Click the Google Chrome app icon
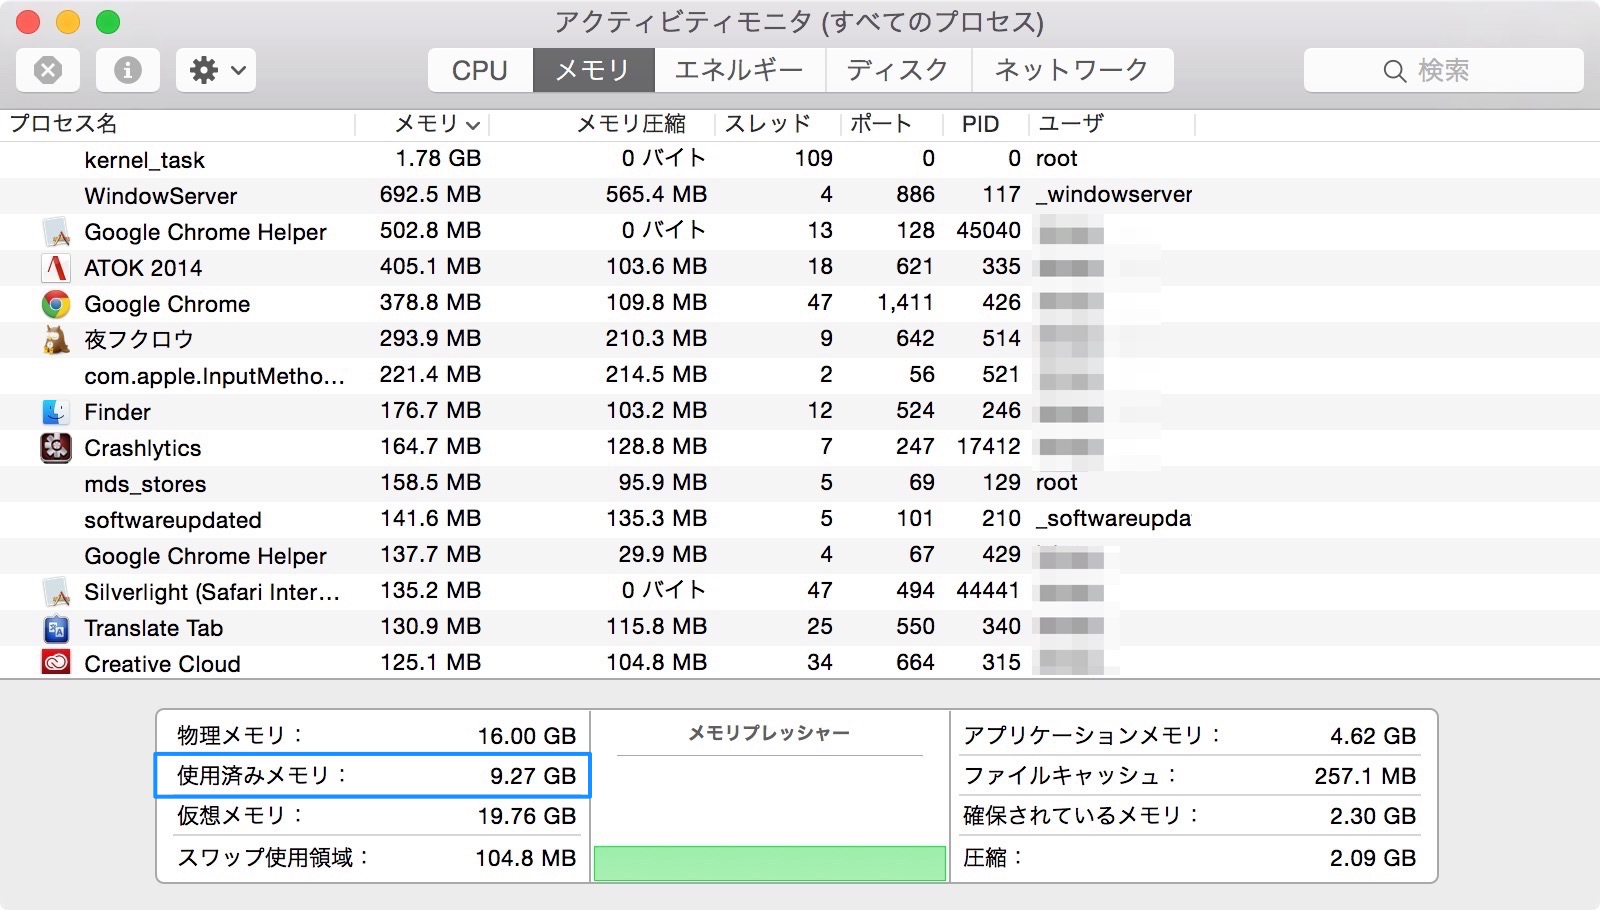 [56, 303]
